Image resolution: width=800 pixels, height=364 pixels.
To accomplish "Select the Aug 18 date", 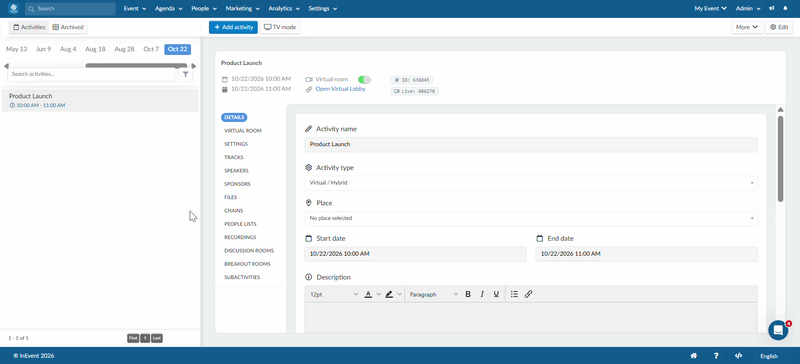I will pyautogui.click(x=95, y=49).
